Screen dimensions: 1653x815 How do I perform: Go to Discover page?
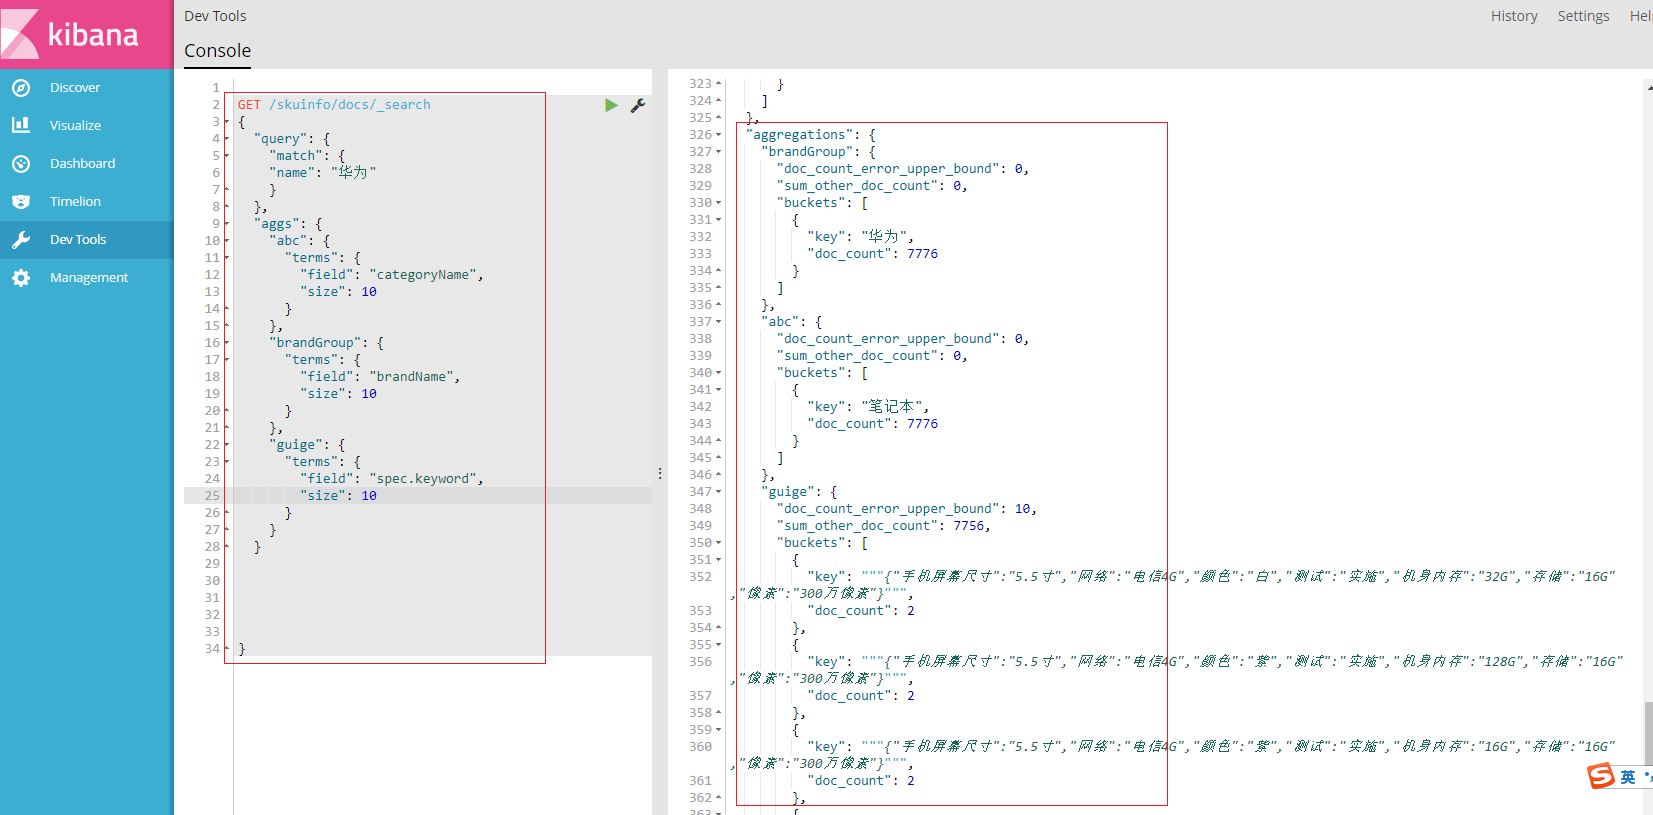(x=75, y=88)
